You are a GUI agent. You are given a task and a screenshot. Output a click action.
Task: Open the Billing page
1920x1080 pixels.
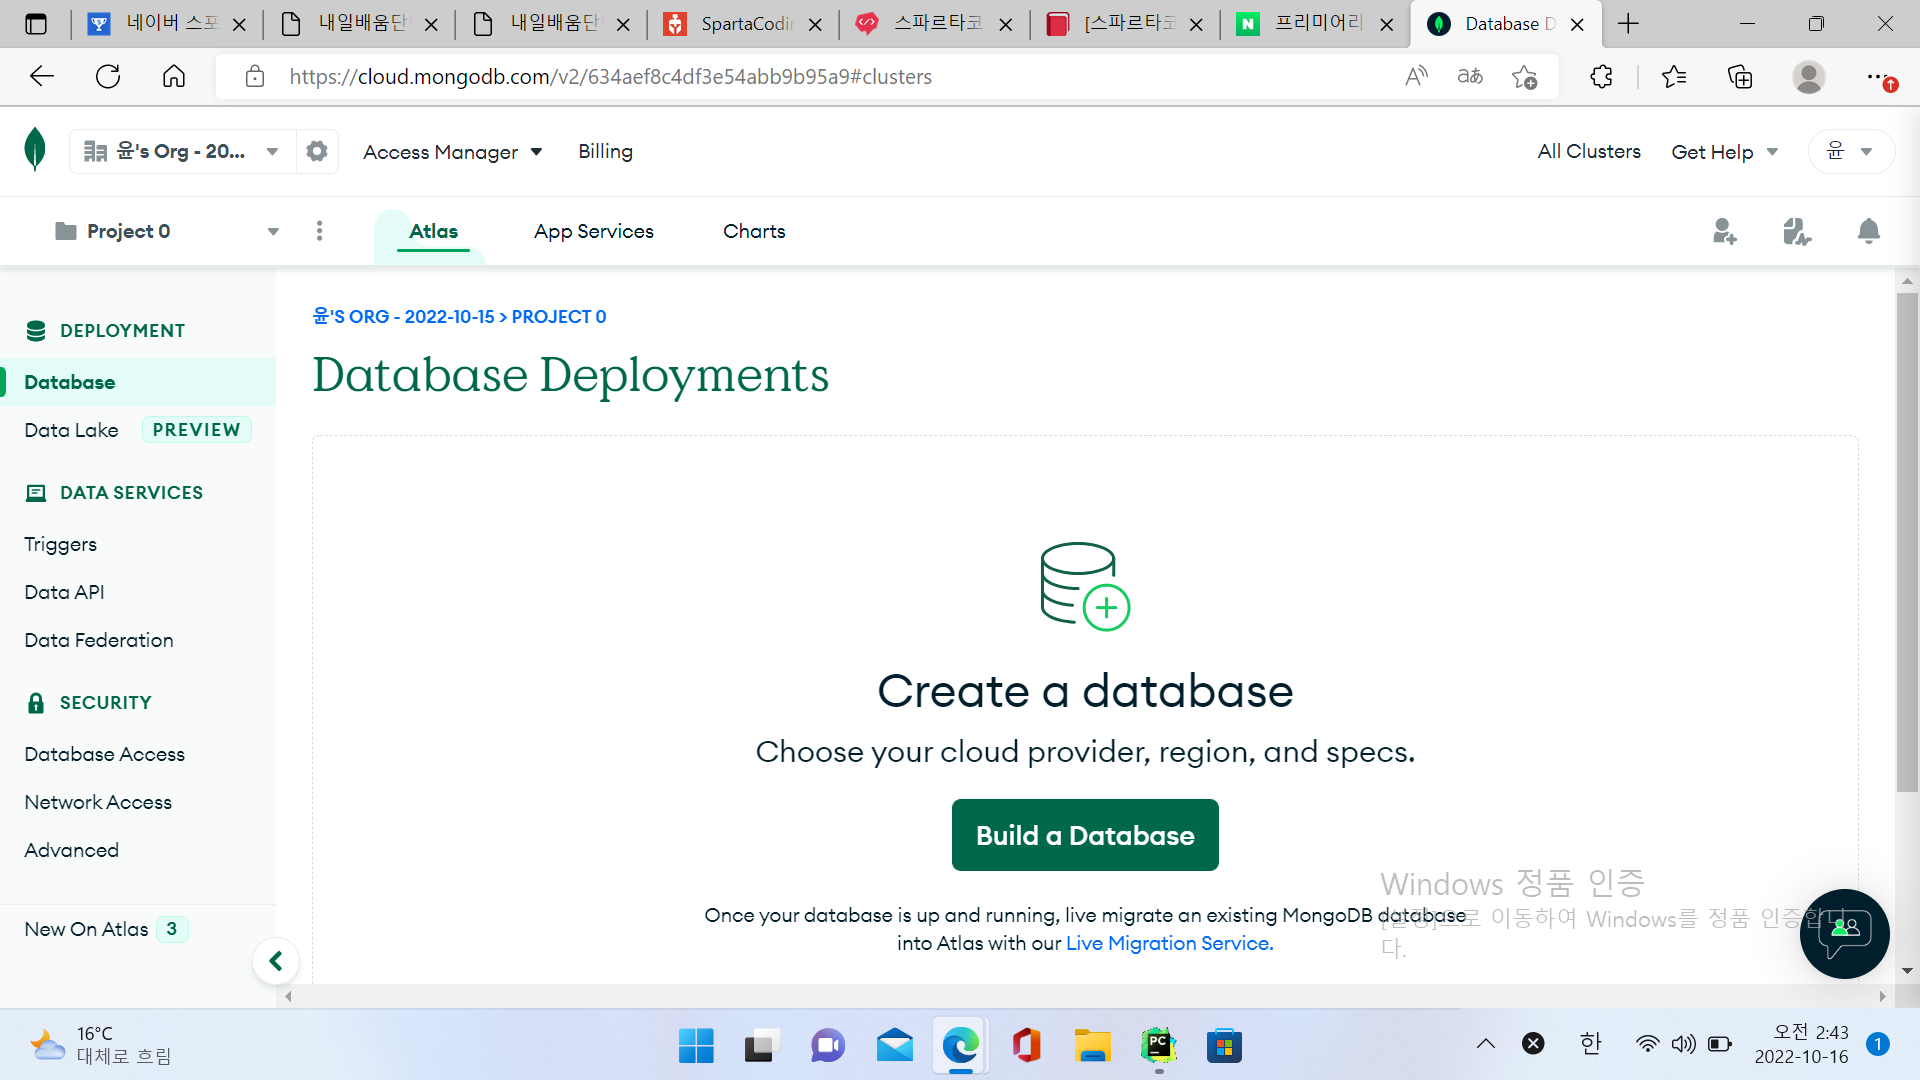[x=605, y=151]
